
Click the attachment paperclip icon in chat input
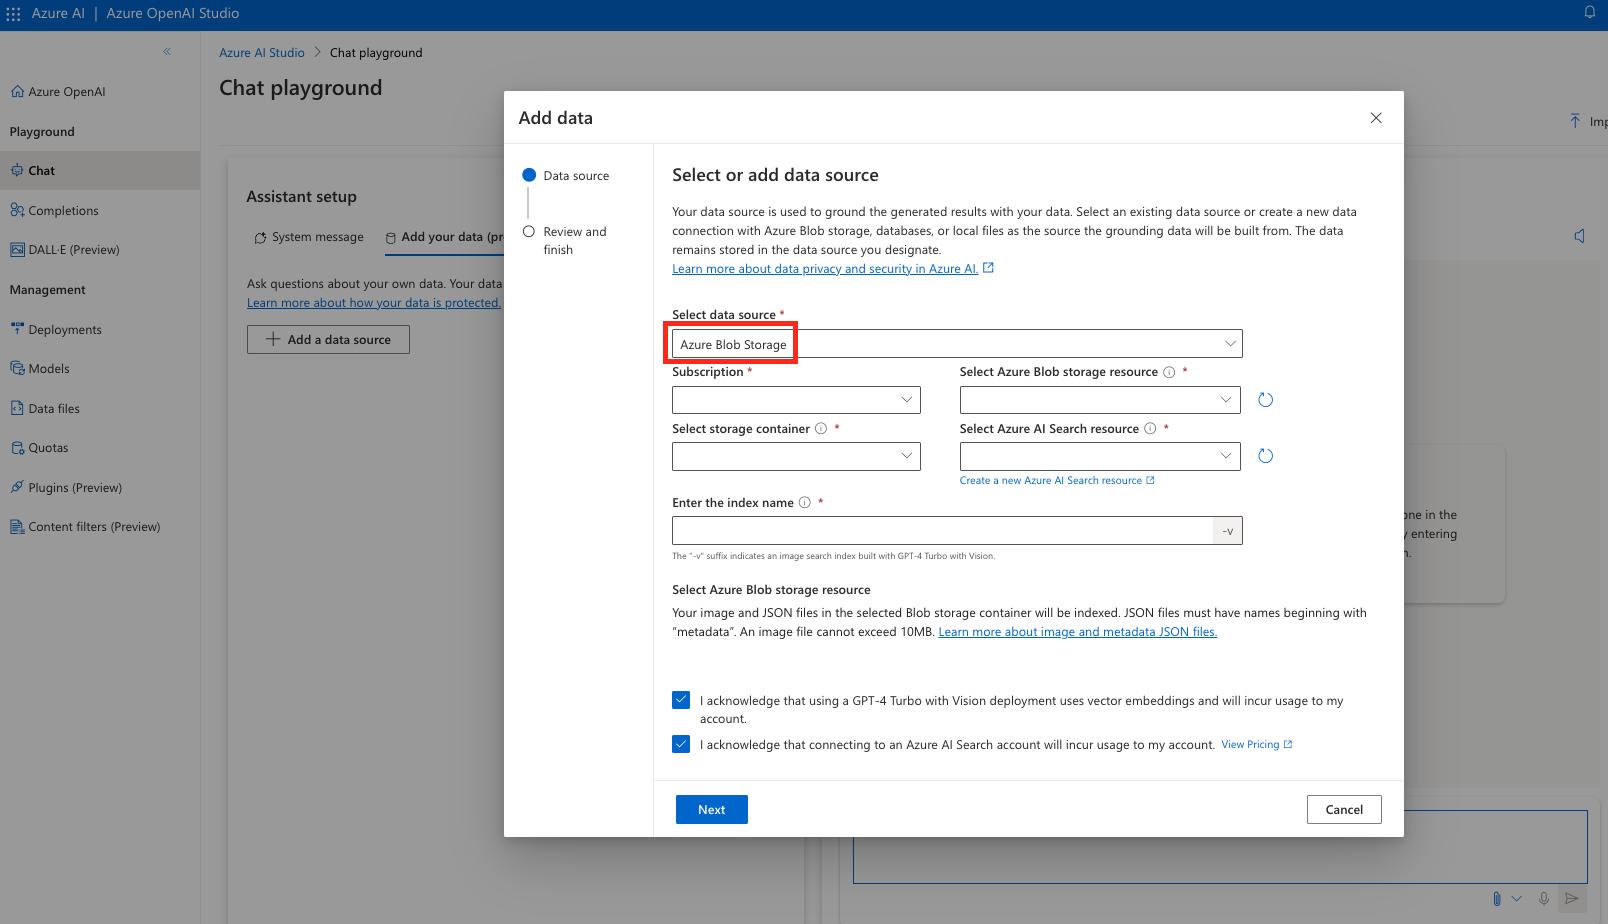(x=1497, y=899)
